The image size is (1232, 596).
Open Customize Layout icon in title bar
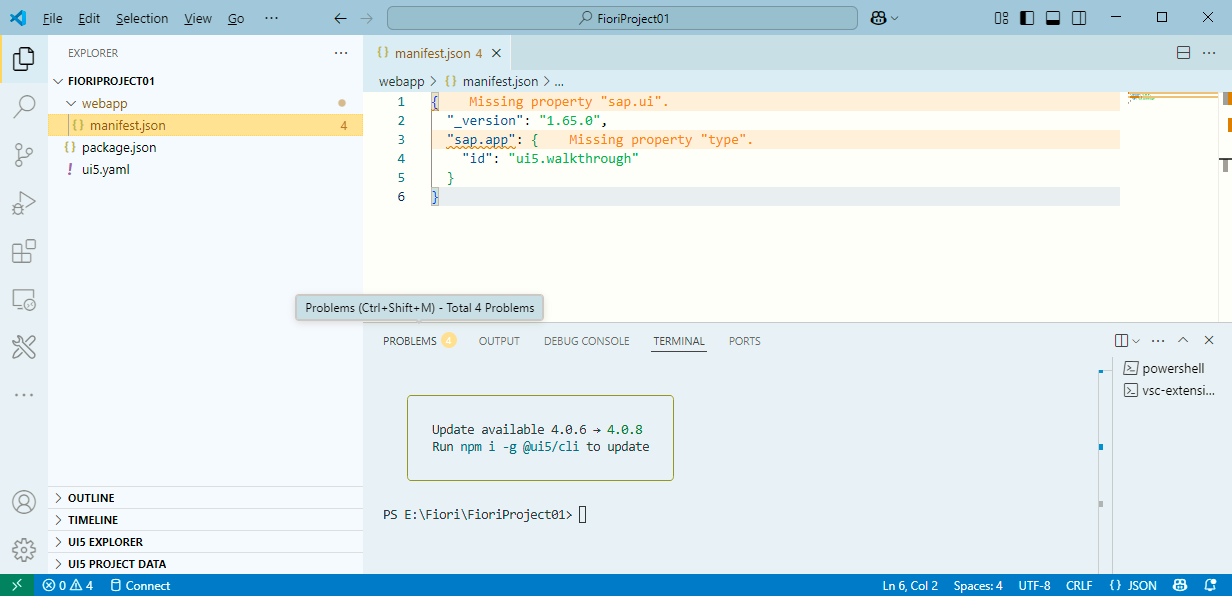tap(1002, 18)
